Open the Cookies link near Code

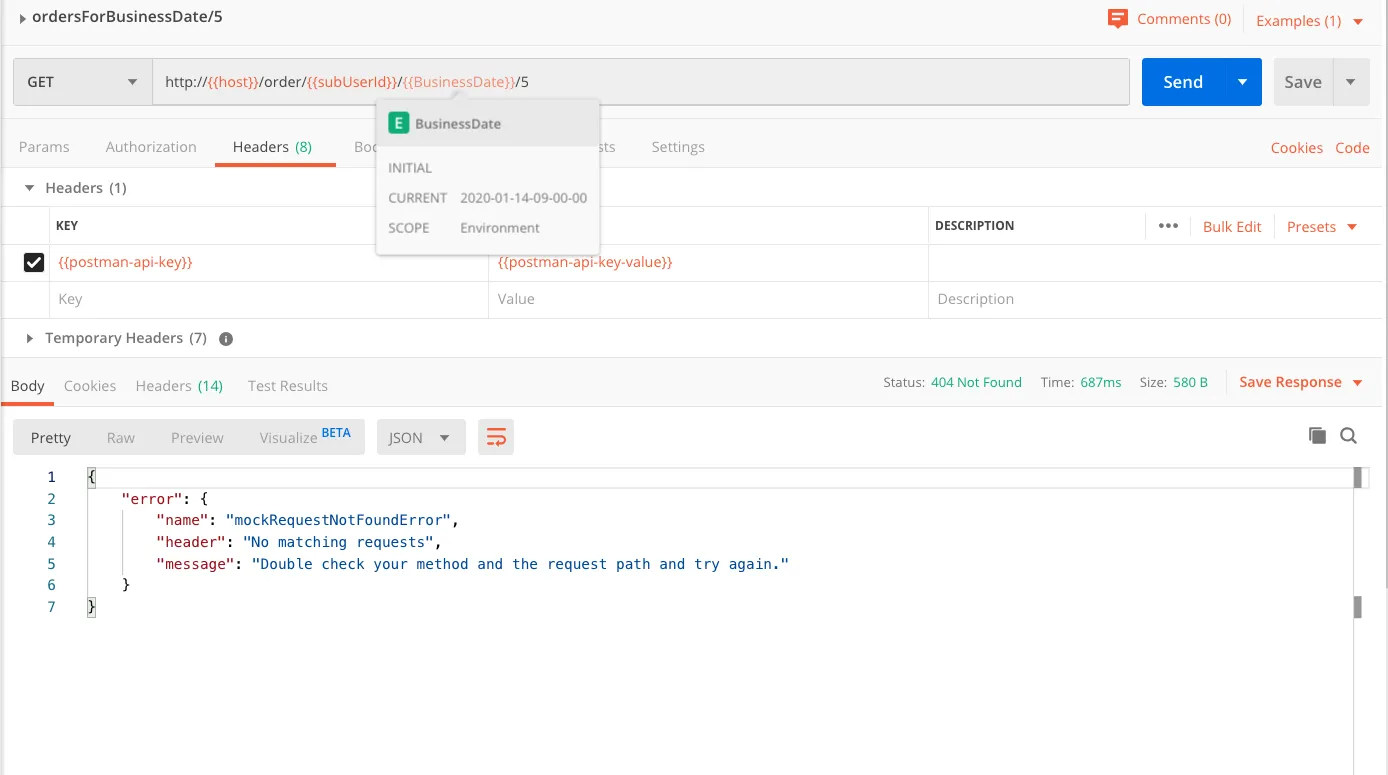[x=1297, y=148]
